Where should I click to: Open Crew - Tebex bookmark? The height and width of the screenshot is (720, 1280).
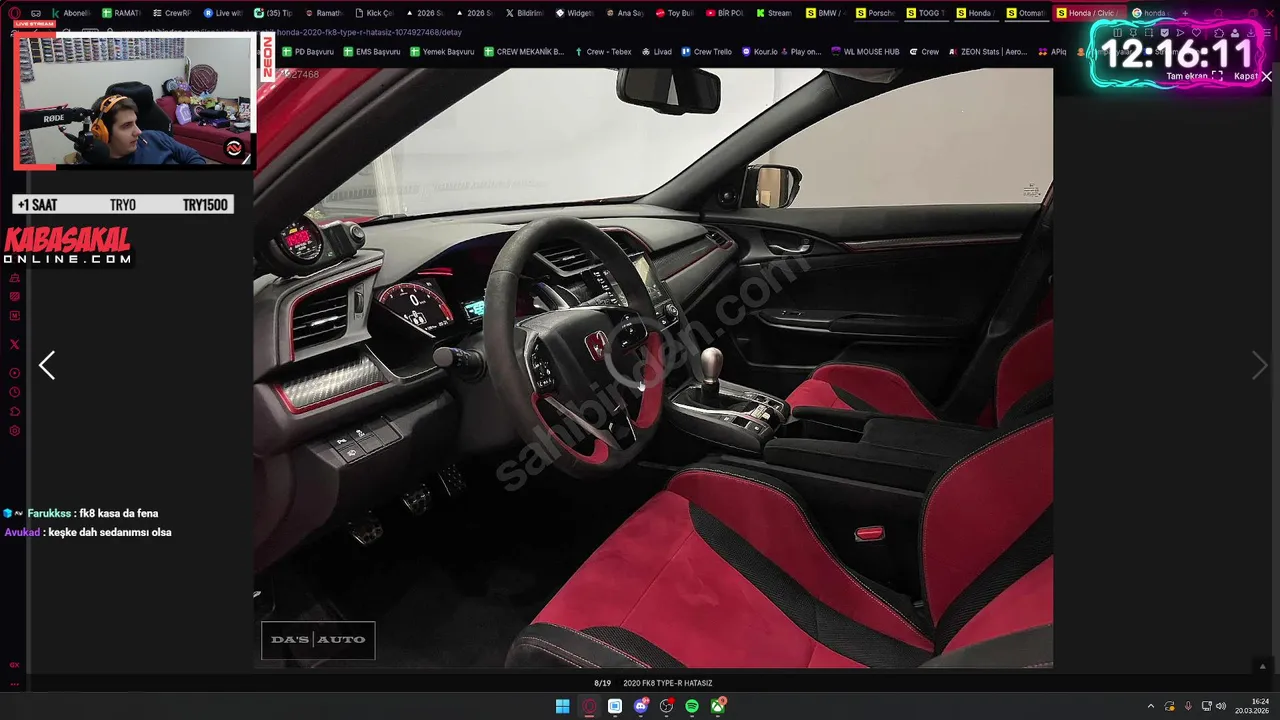603,51
